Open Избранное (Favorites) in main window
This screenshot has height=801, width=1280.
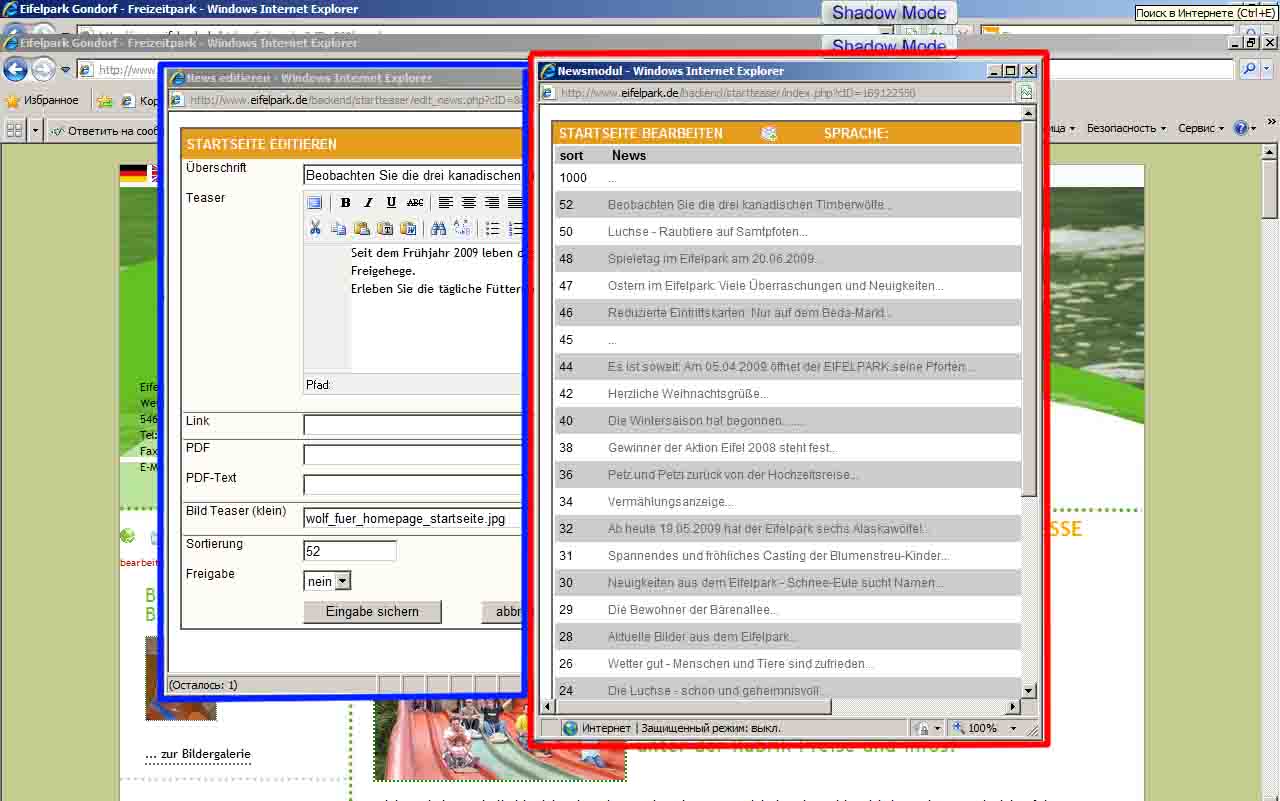tap(42, 100)
